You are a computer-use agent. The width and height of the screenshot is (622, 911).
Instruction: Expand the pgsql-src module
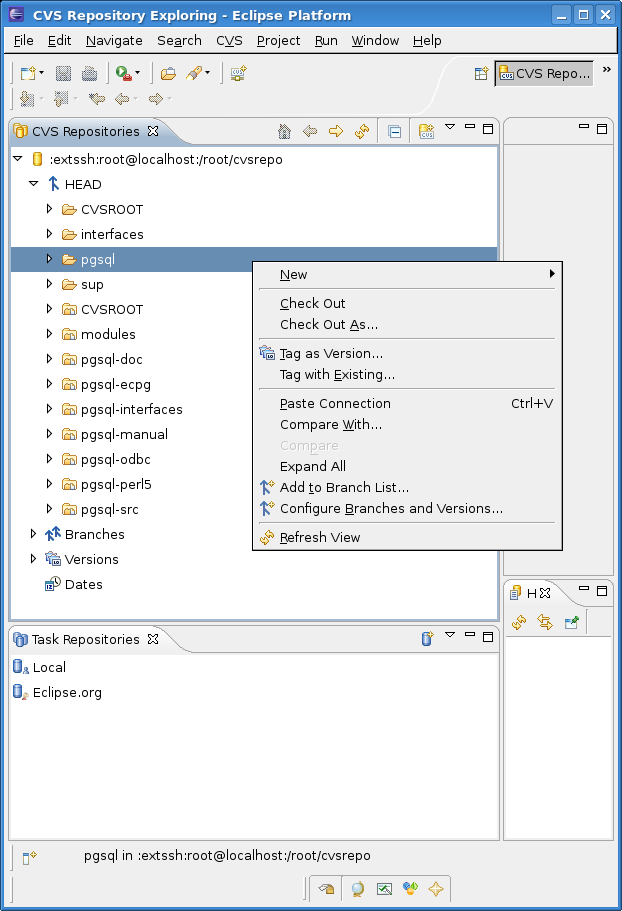click(x=50, y=509)
